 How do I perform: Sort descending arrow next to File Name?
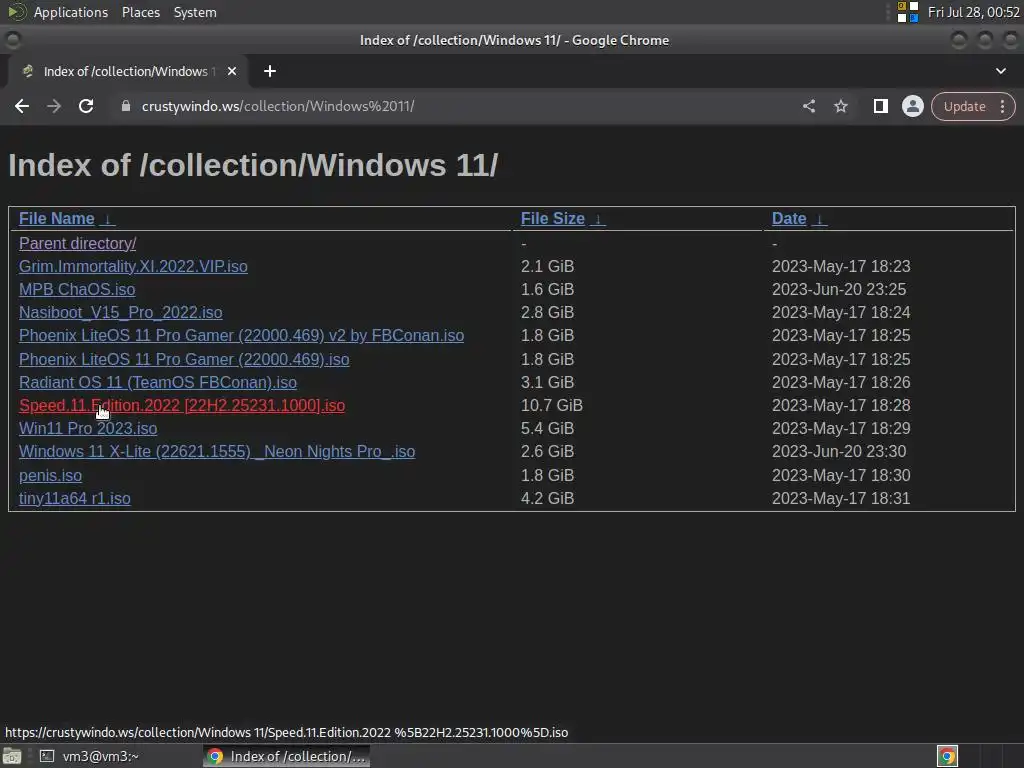click(108, 219)
